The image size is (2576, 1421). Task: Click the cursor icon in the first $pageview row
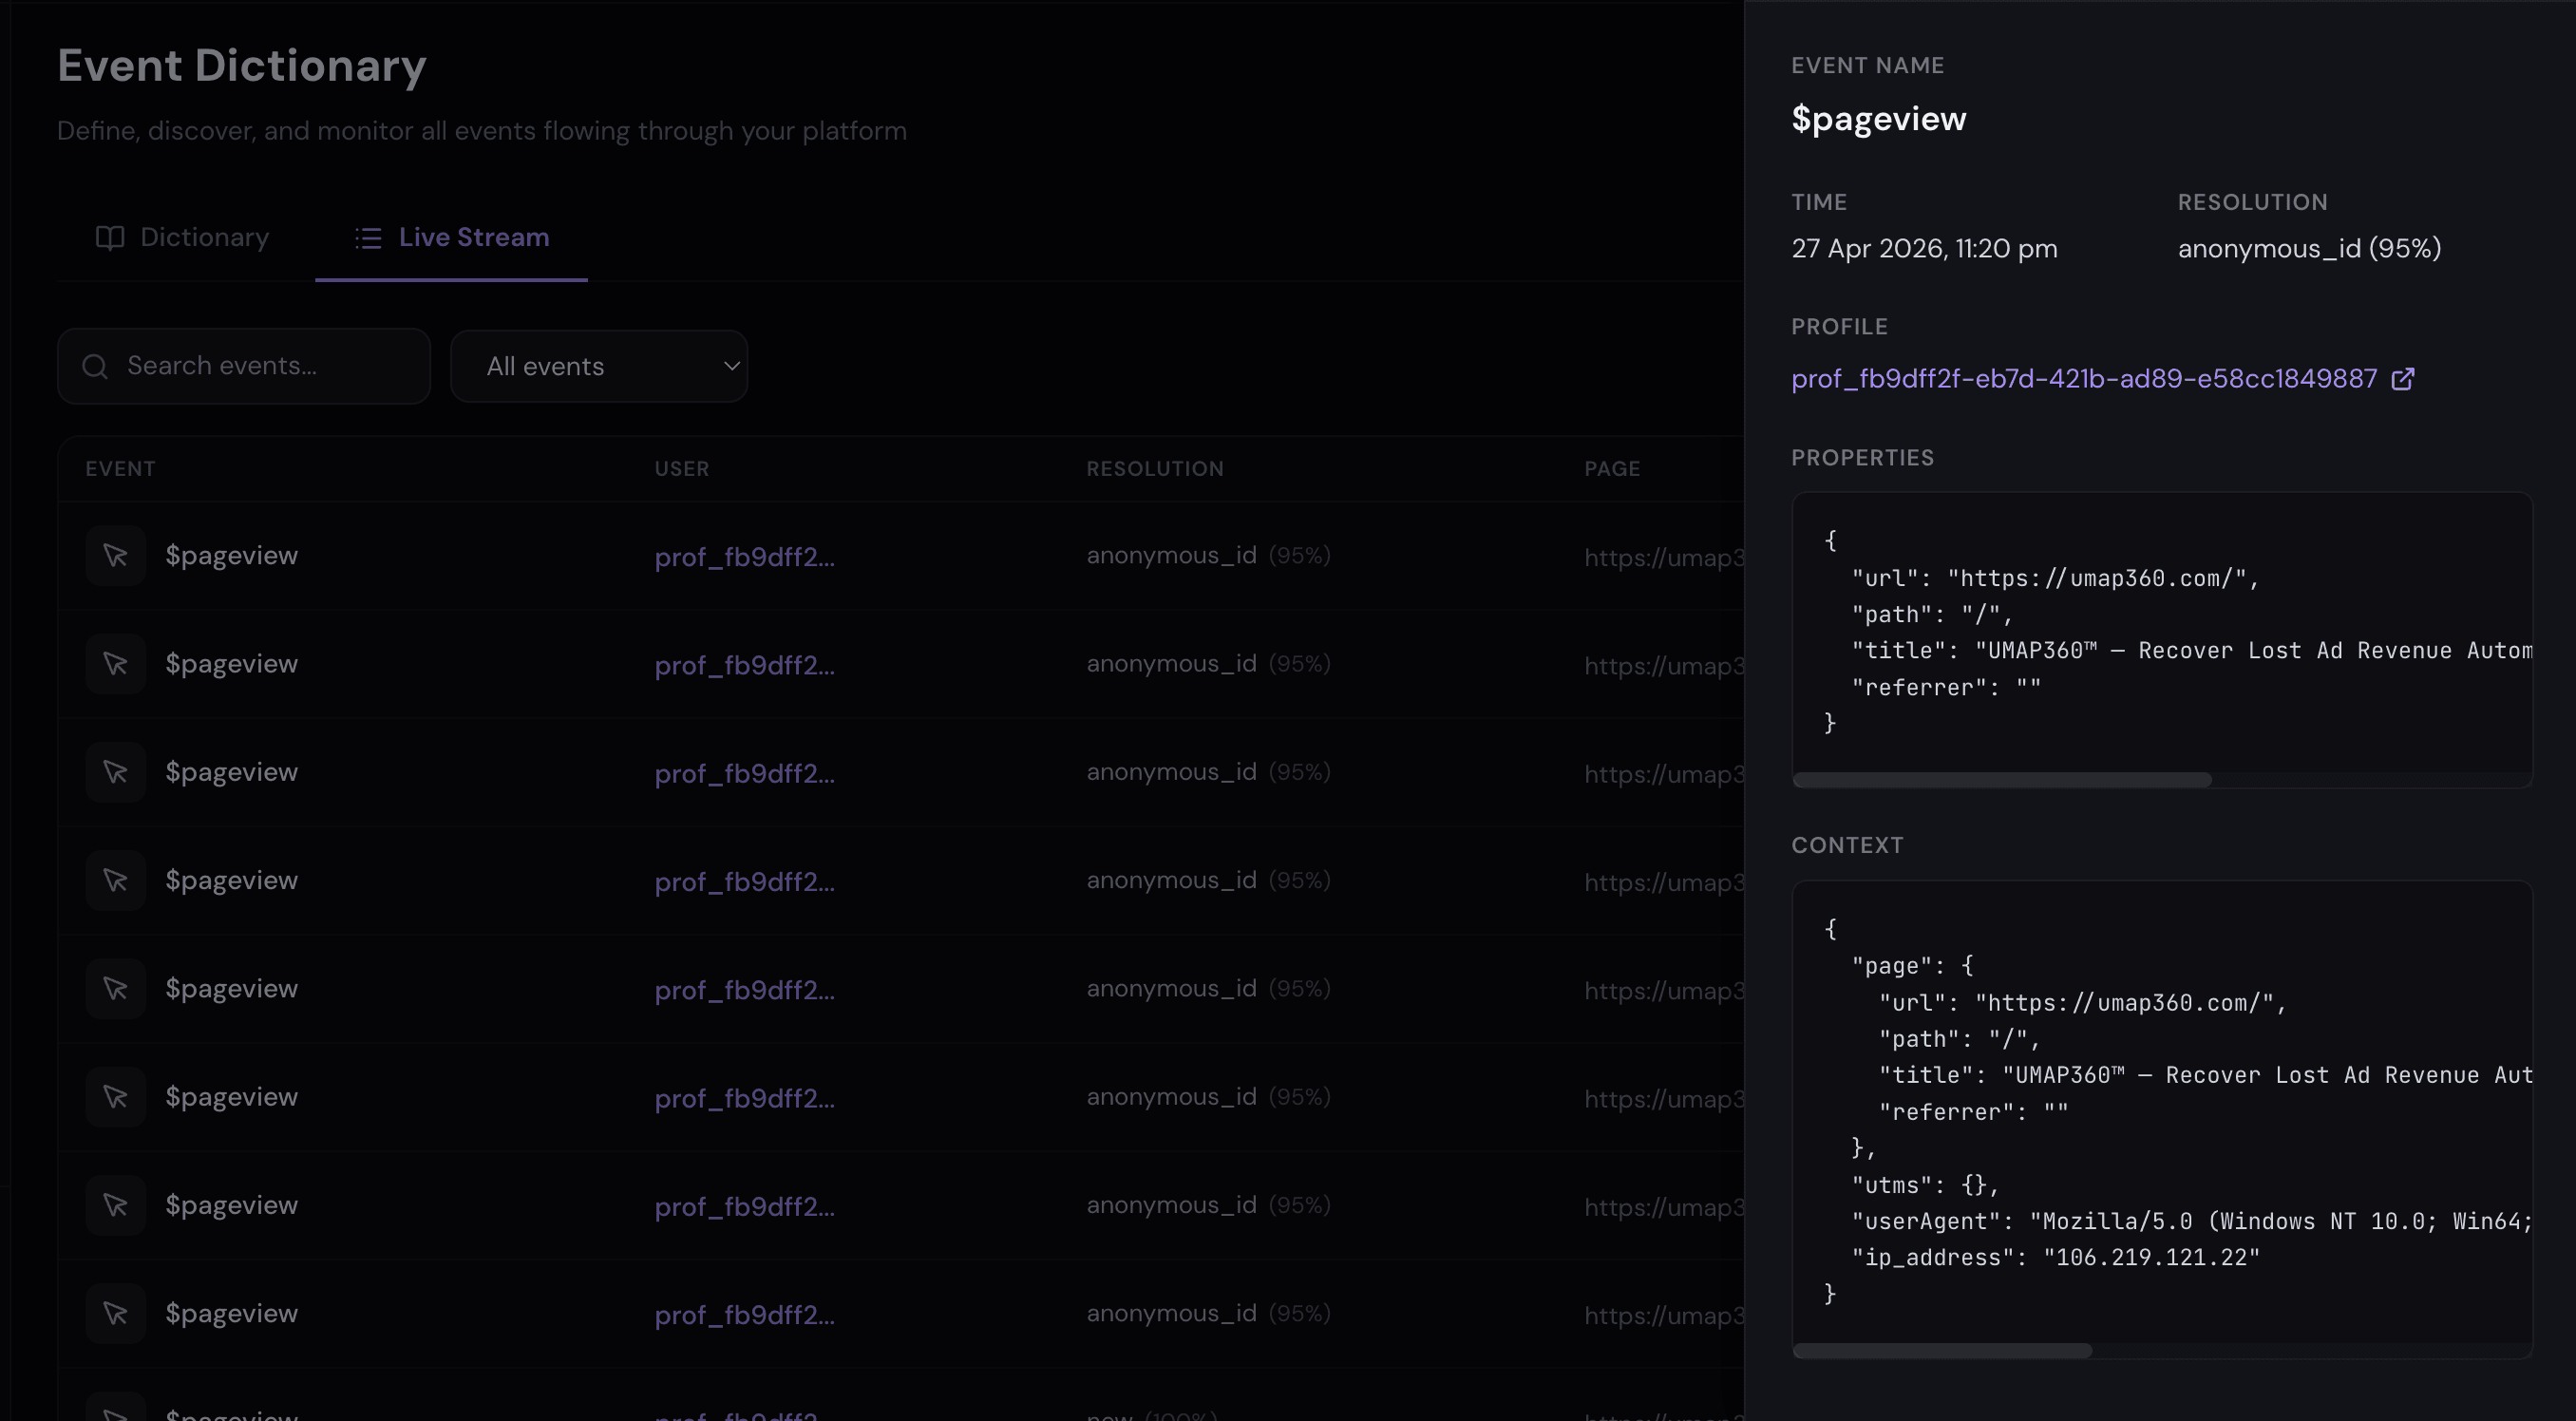tap(116, 555)
